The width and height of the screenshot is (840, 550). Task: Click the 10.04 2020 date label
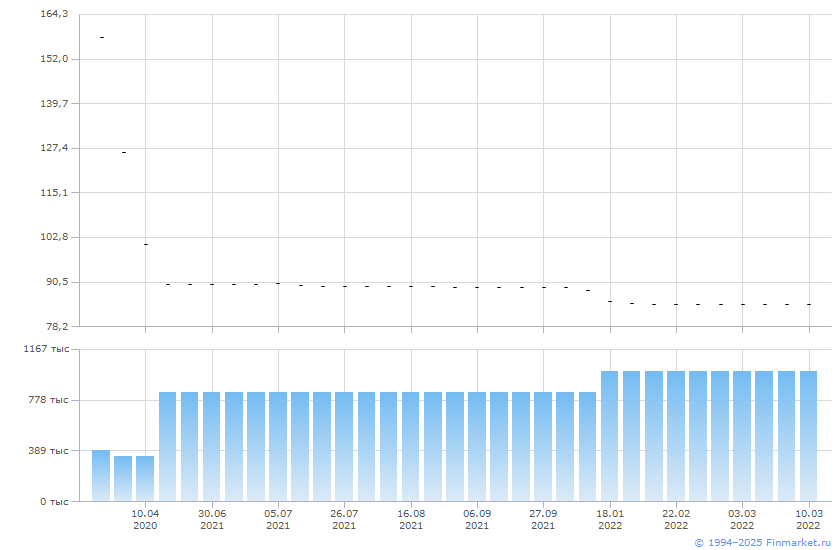(x=145, y=519)
